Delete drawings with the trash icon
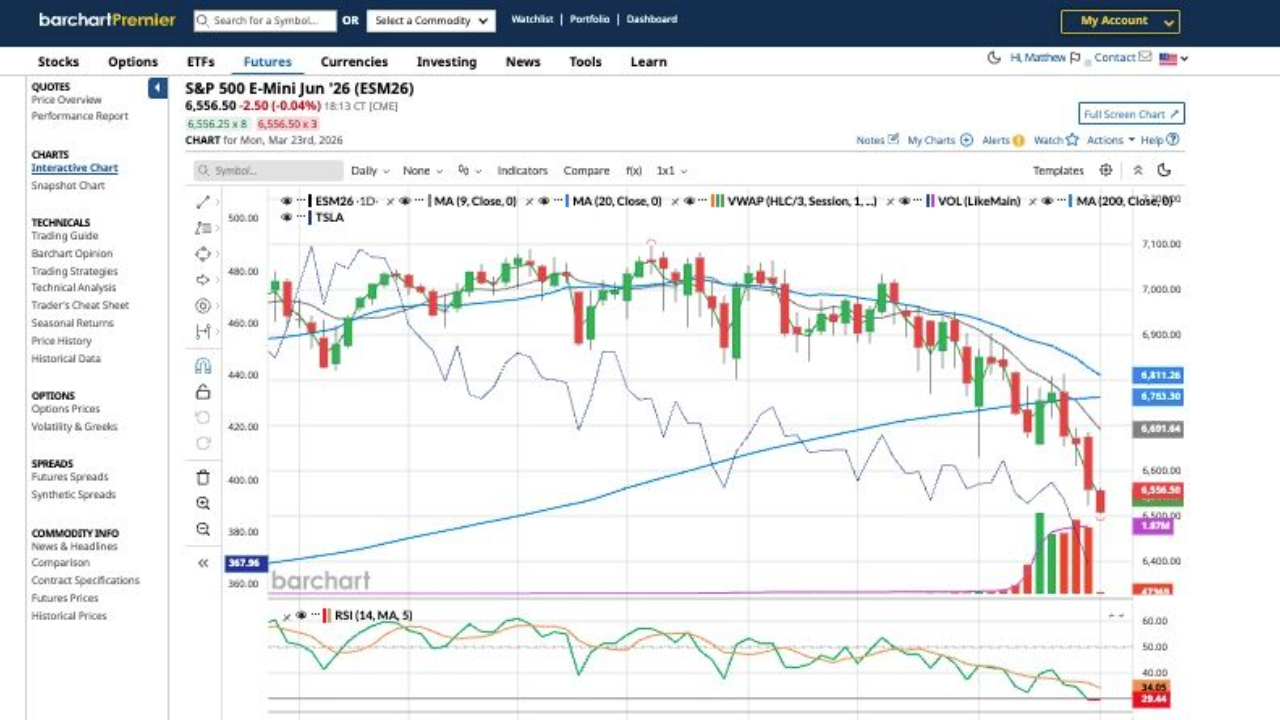The height and width of the screenshot is (720, 1280). [x=203, y=477]
